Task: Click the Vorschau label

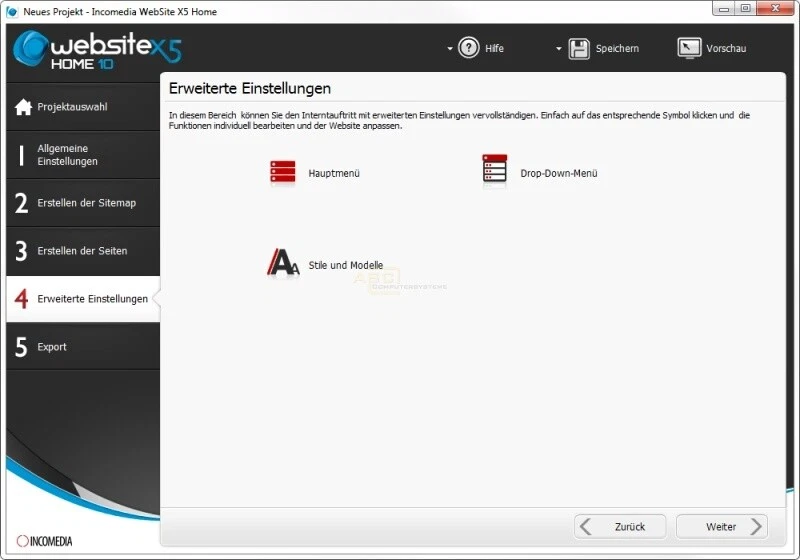Action: pos(726,48)
